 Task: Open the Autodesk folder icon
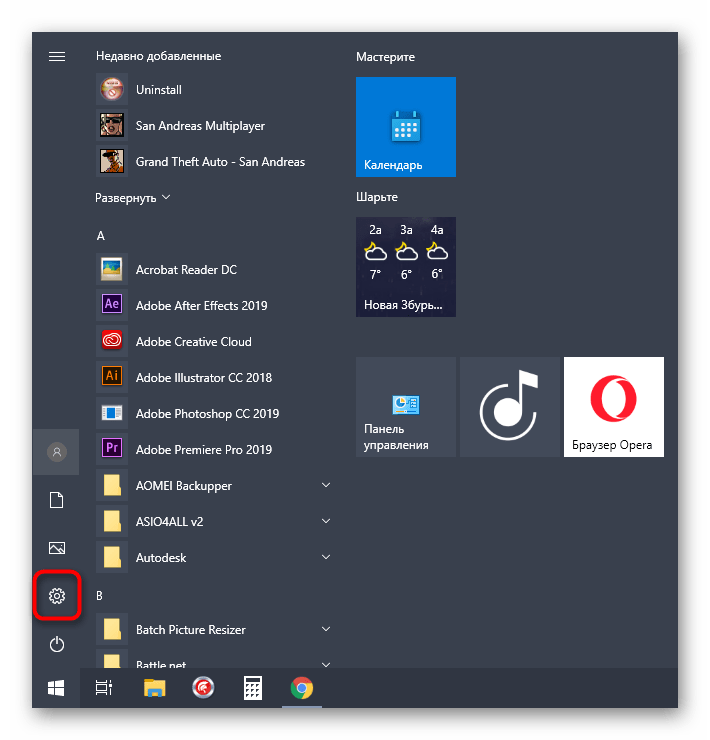[112, 557]
